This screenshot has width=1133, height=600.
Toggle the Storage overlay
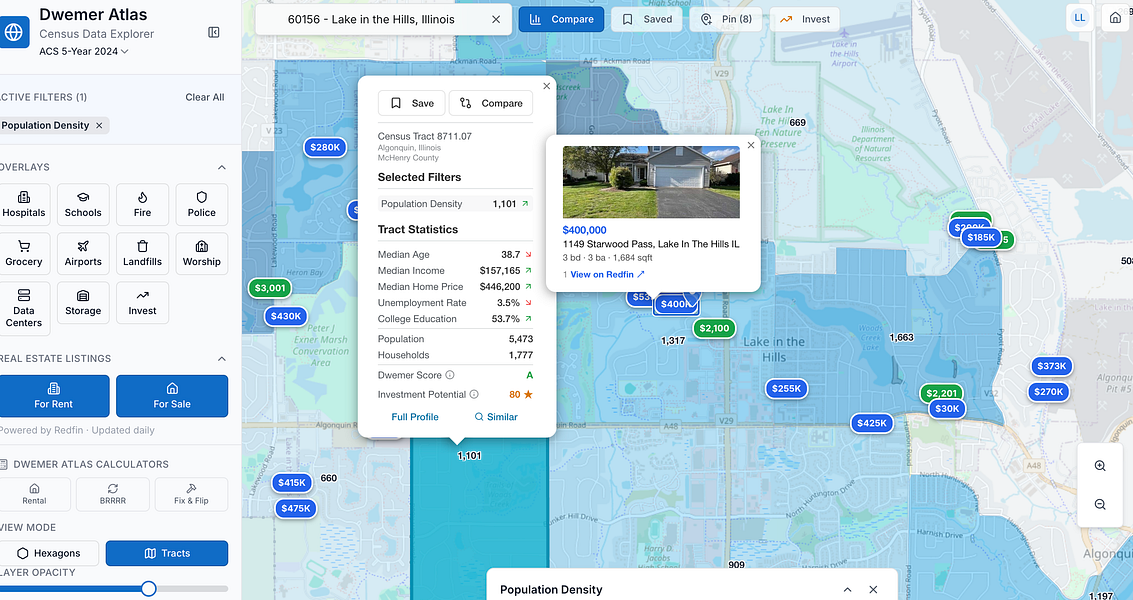(x=83, y=303)
